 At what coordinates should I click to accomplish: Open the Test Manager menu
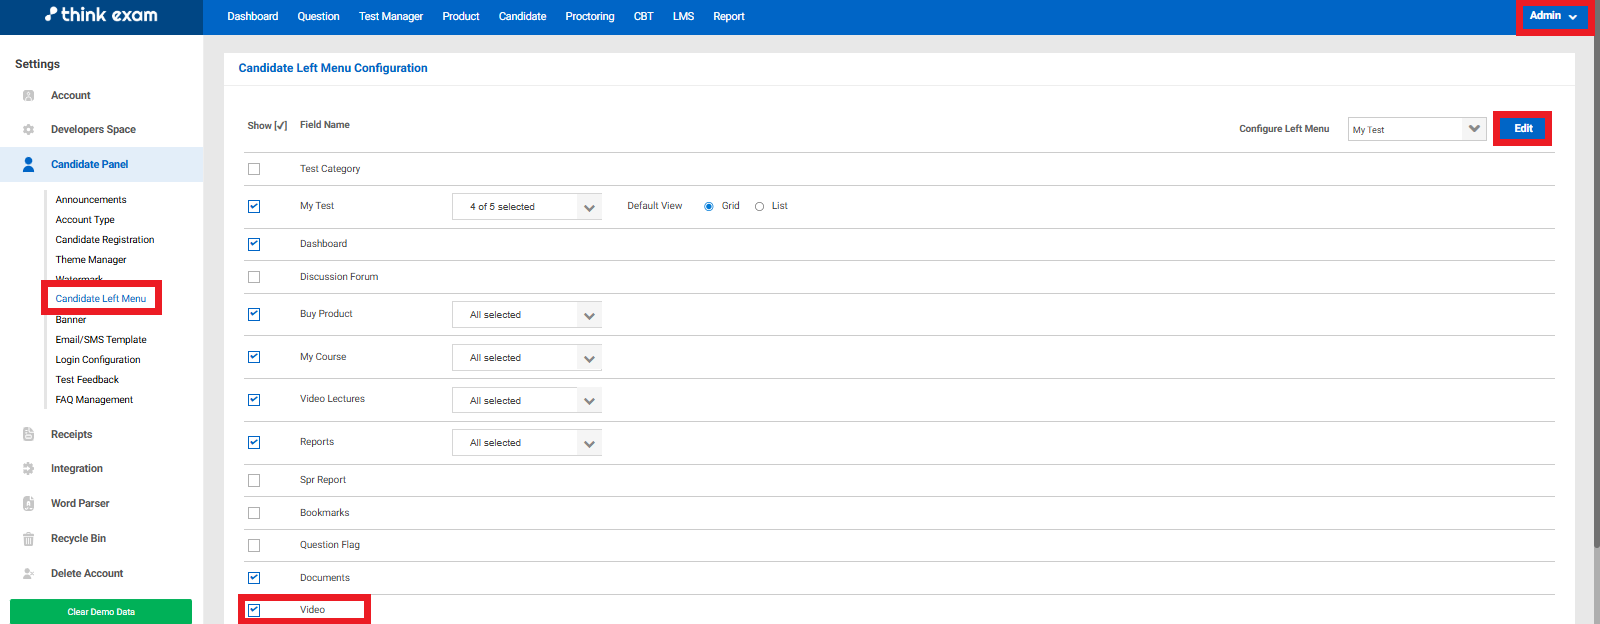click(390, 17)
